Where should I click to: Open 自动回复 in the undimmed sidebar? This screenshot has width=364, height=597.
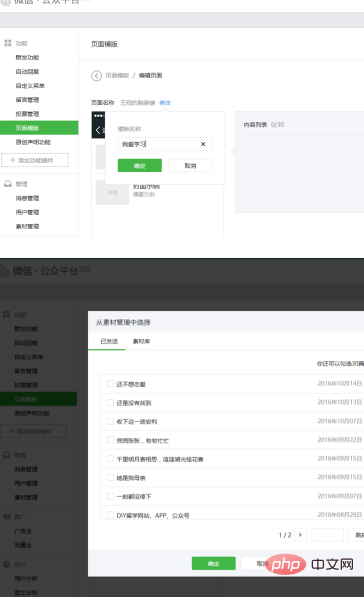(x=27, y=72)
